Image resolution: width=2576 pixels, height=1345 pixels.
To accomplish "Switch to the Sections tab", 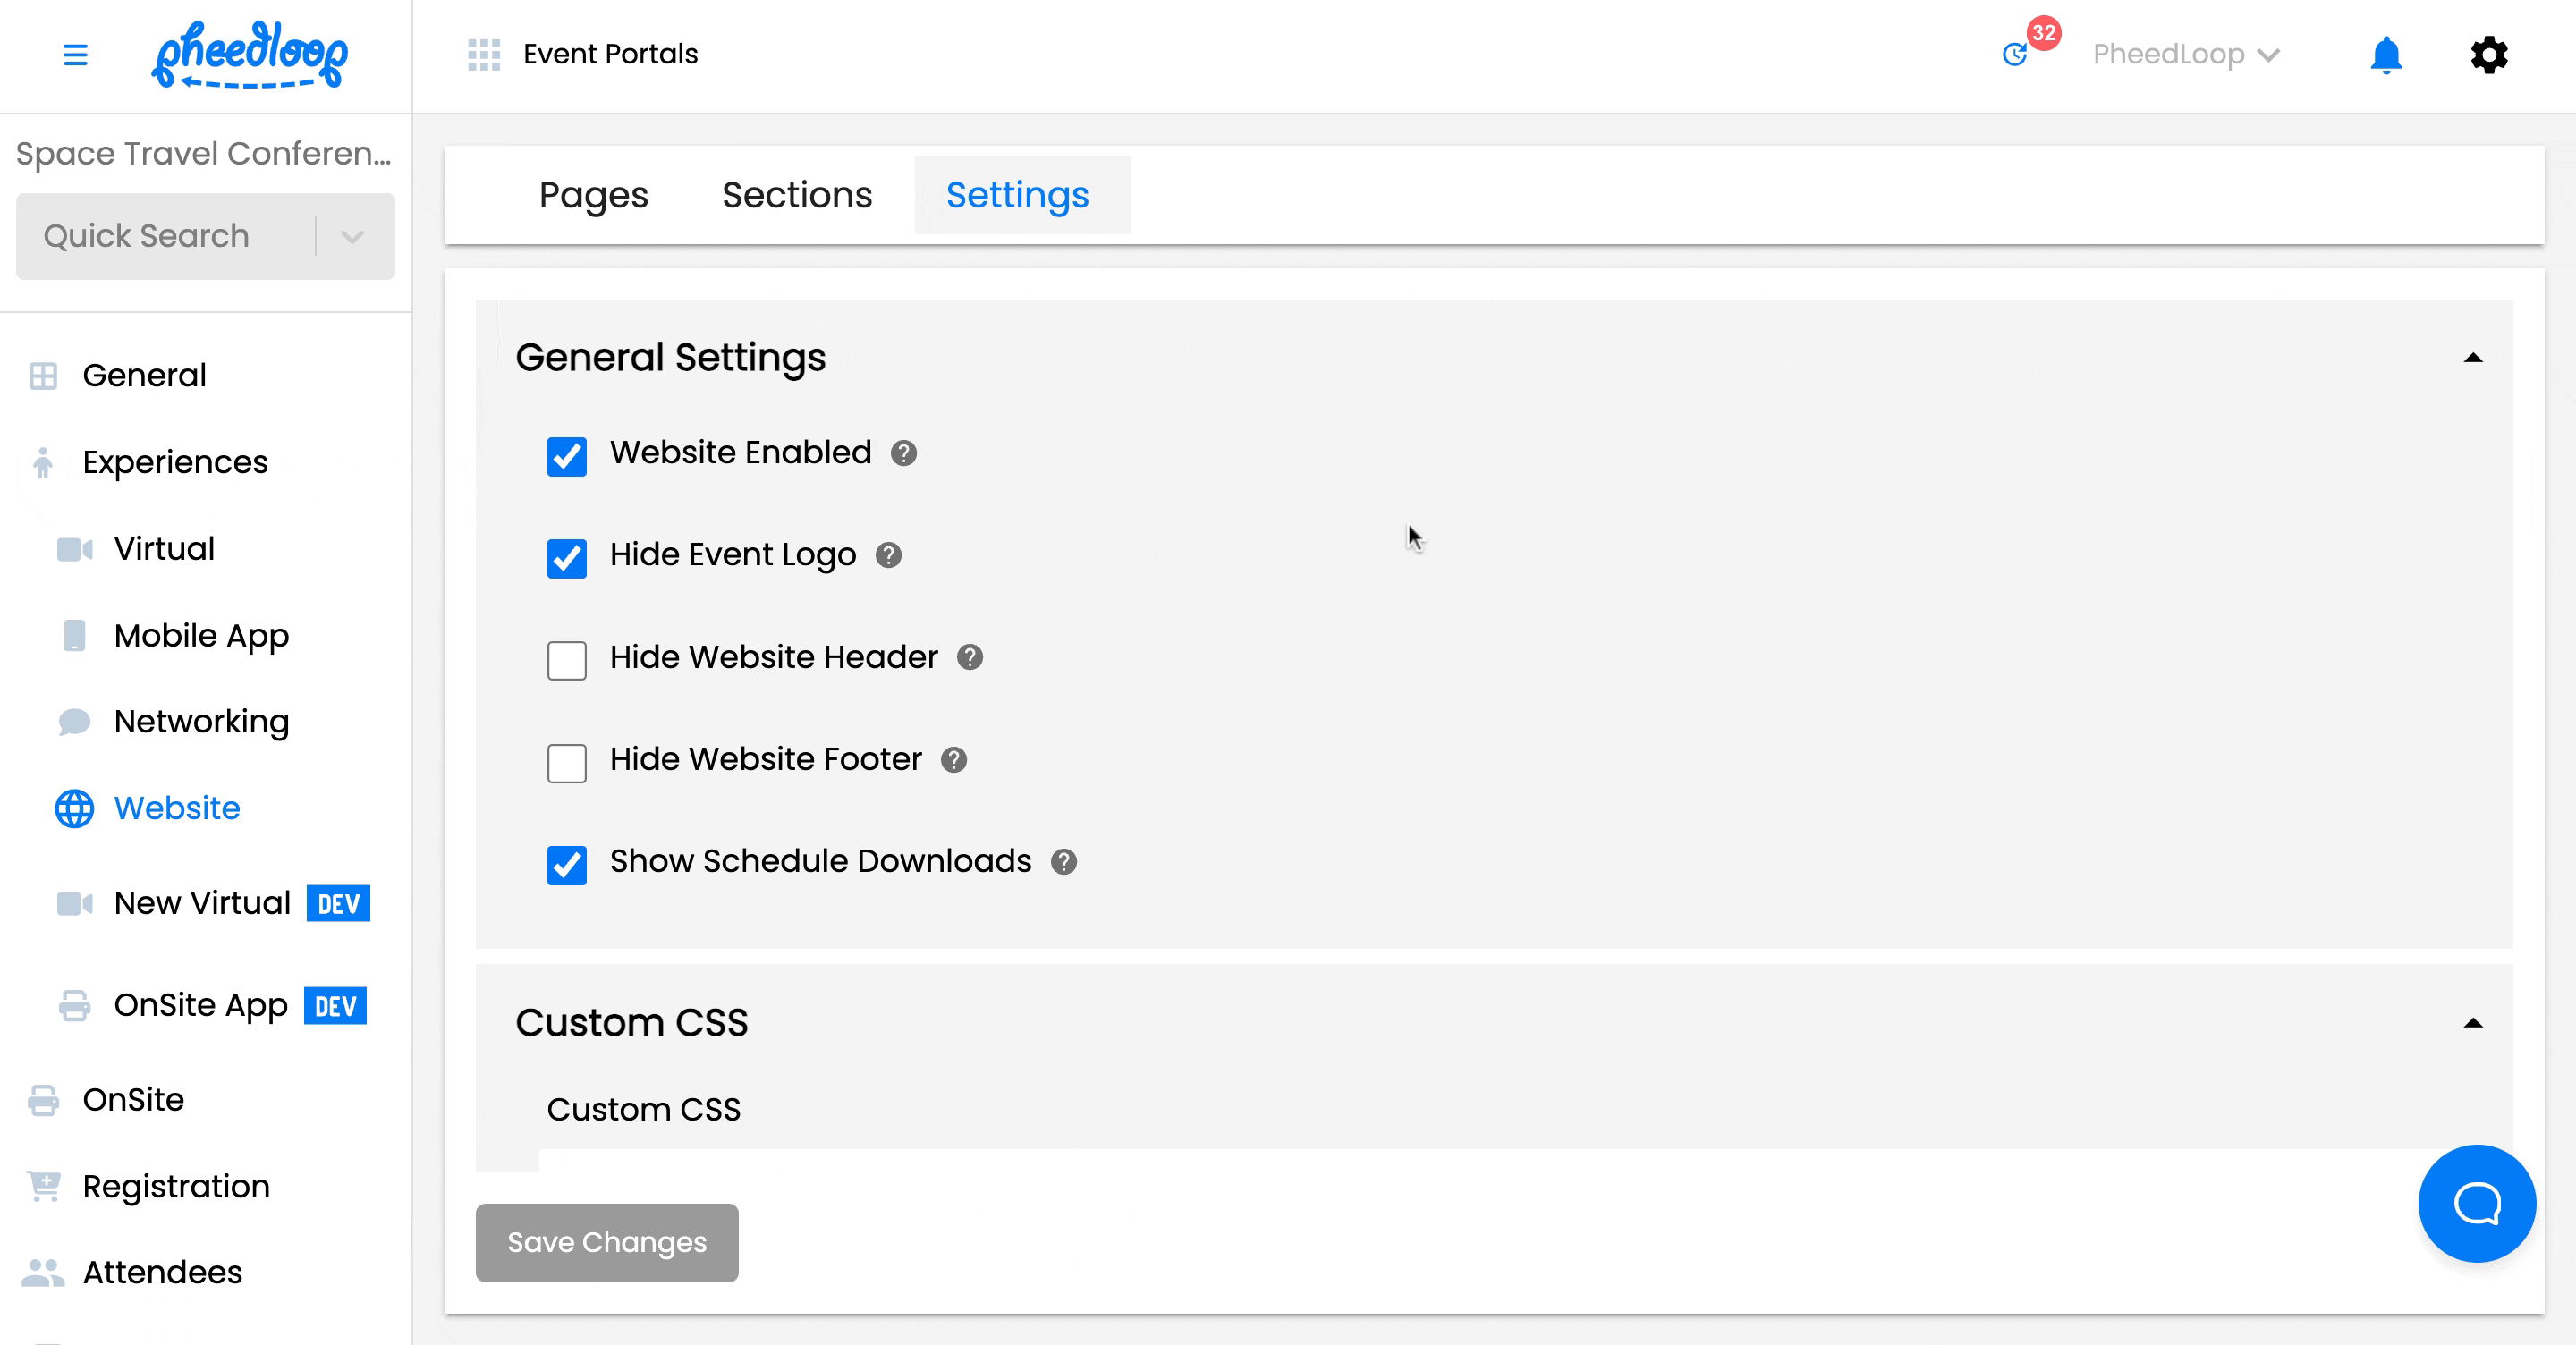I will coord(797,195).
